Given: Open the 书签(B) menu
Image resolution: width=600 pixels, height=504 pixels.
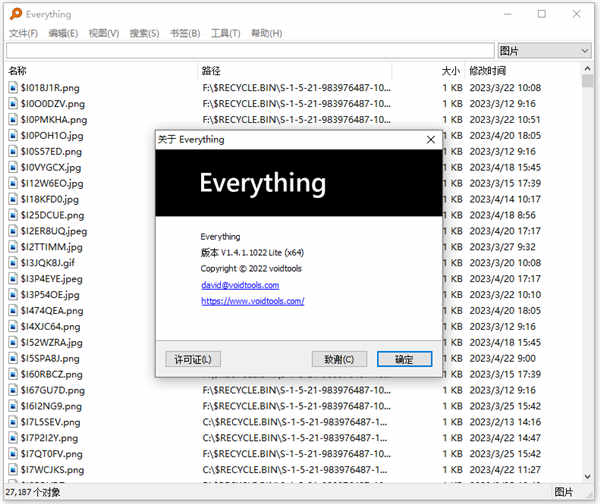Looking at the screenshot, I should tap(185, 33).
